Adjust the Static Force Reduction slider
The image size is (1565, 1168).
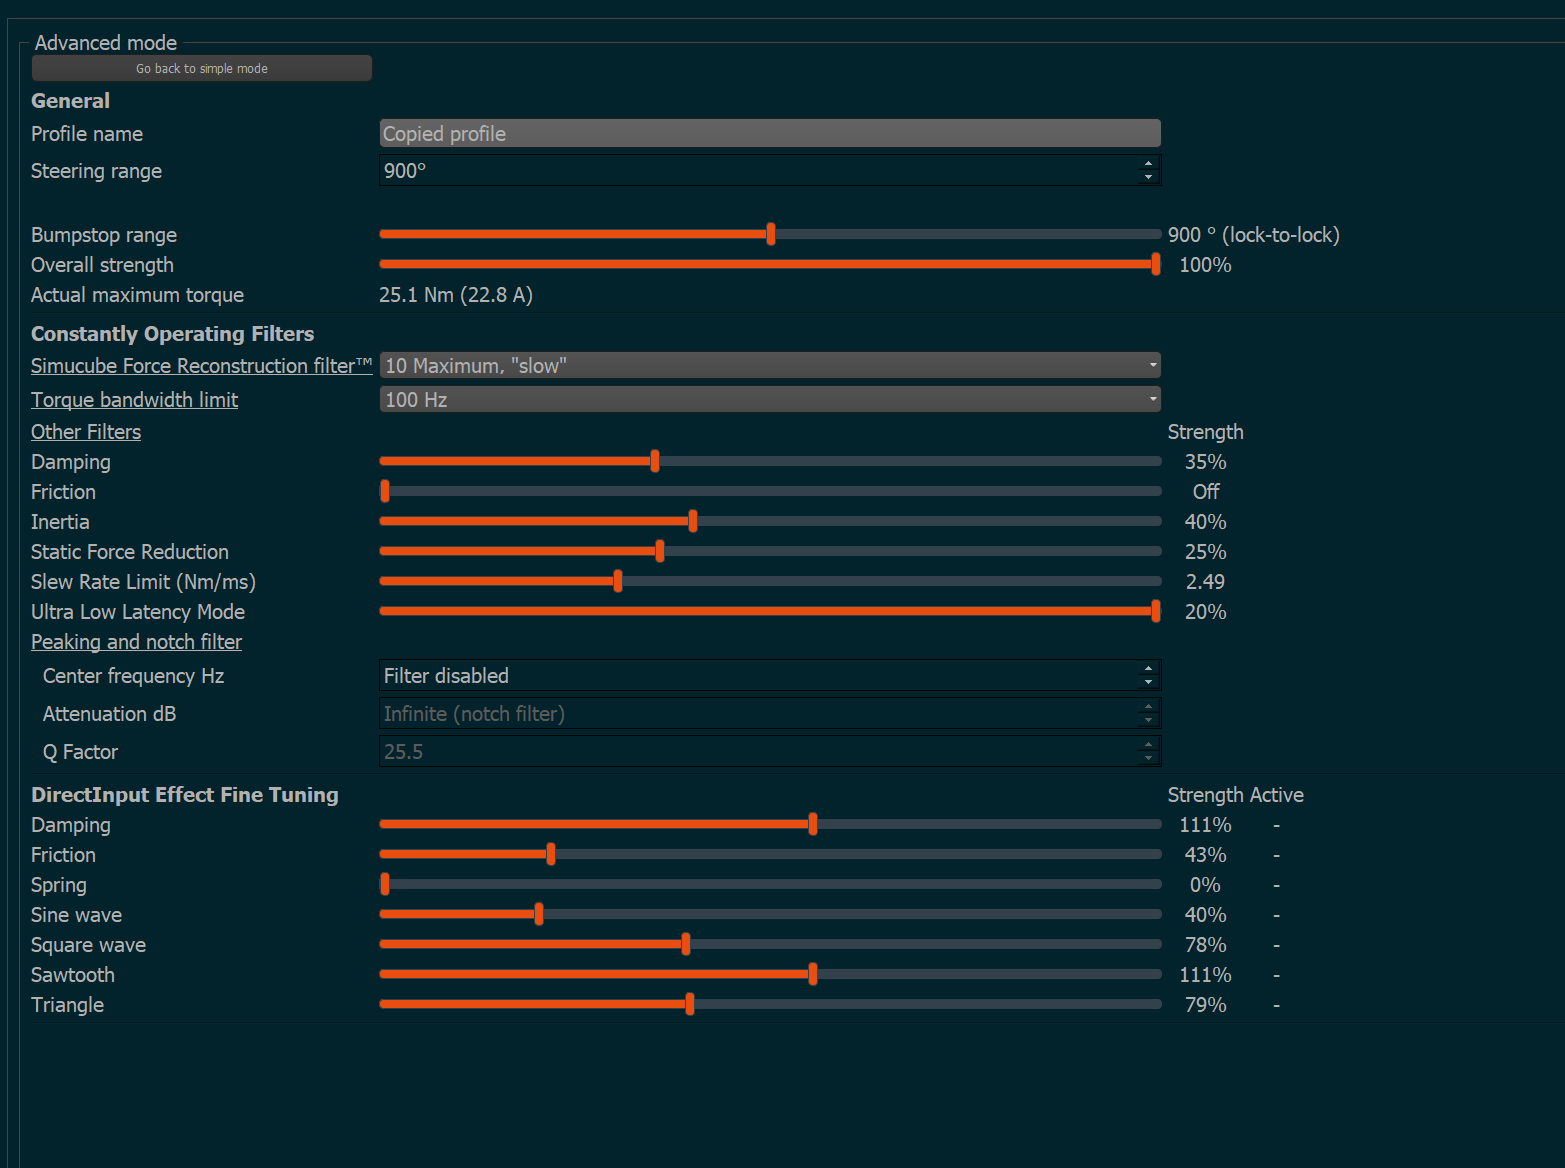[x=770, y=551]
